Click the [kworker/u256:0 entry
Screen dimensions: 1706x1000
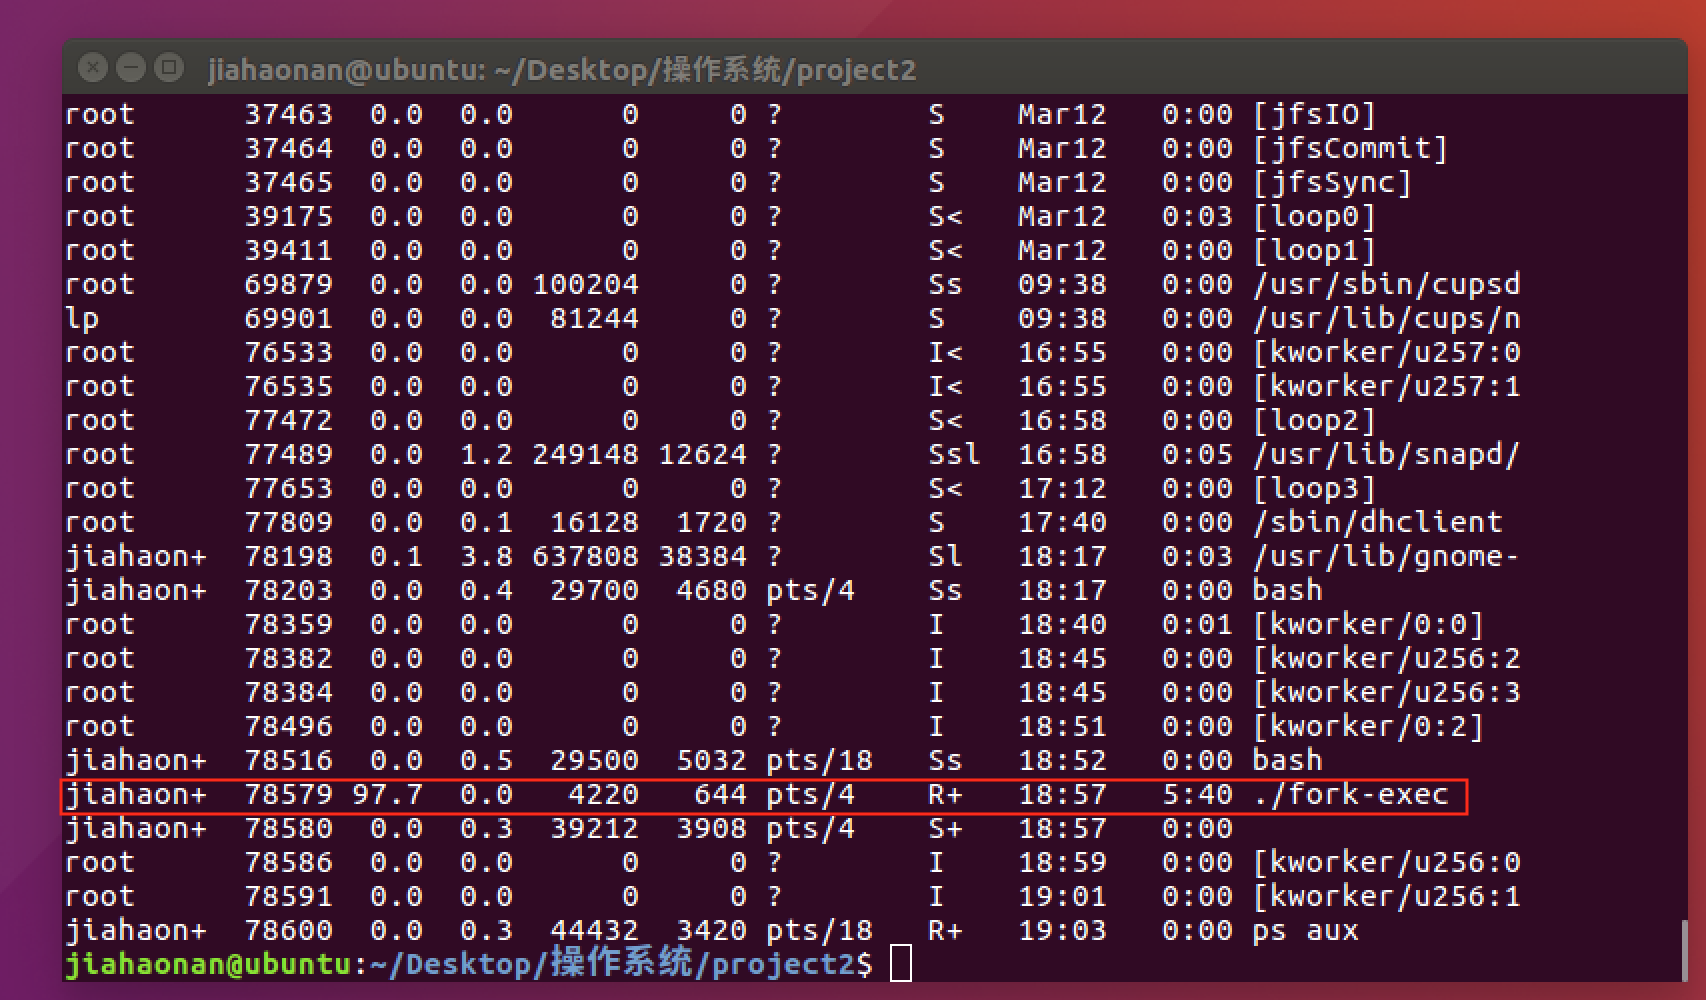1387,862
